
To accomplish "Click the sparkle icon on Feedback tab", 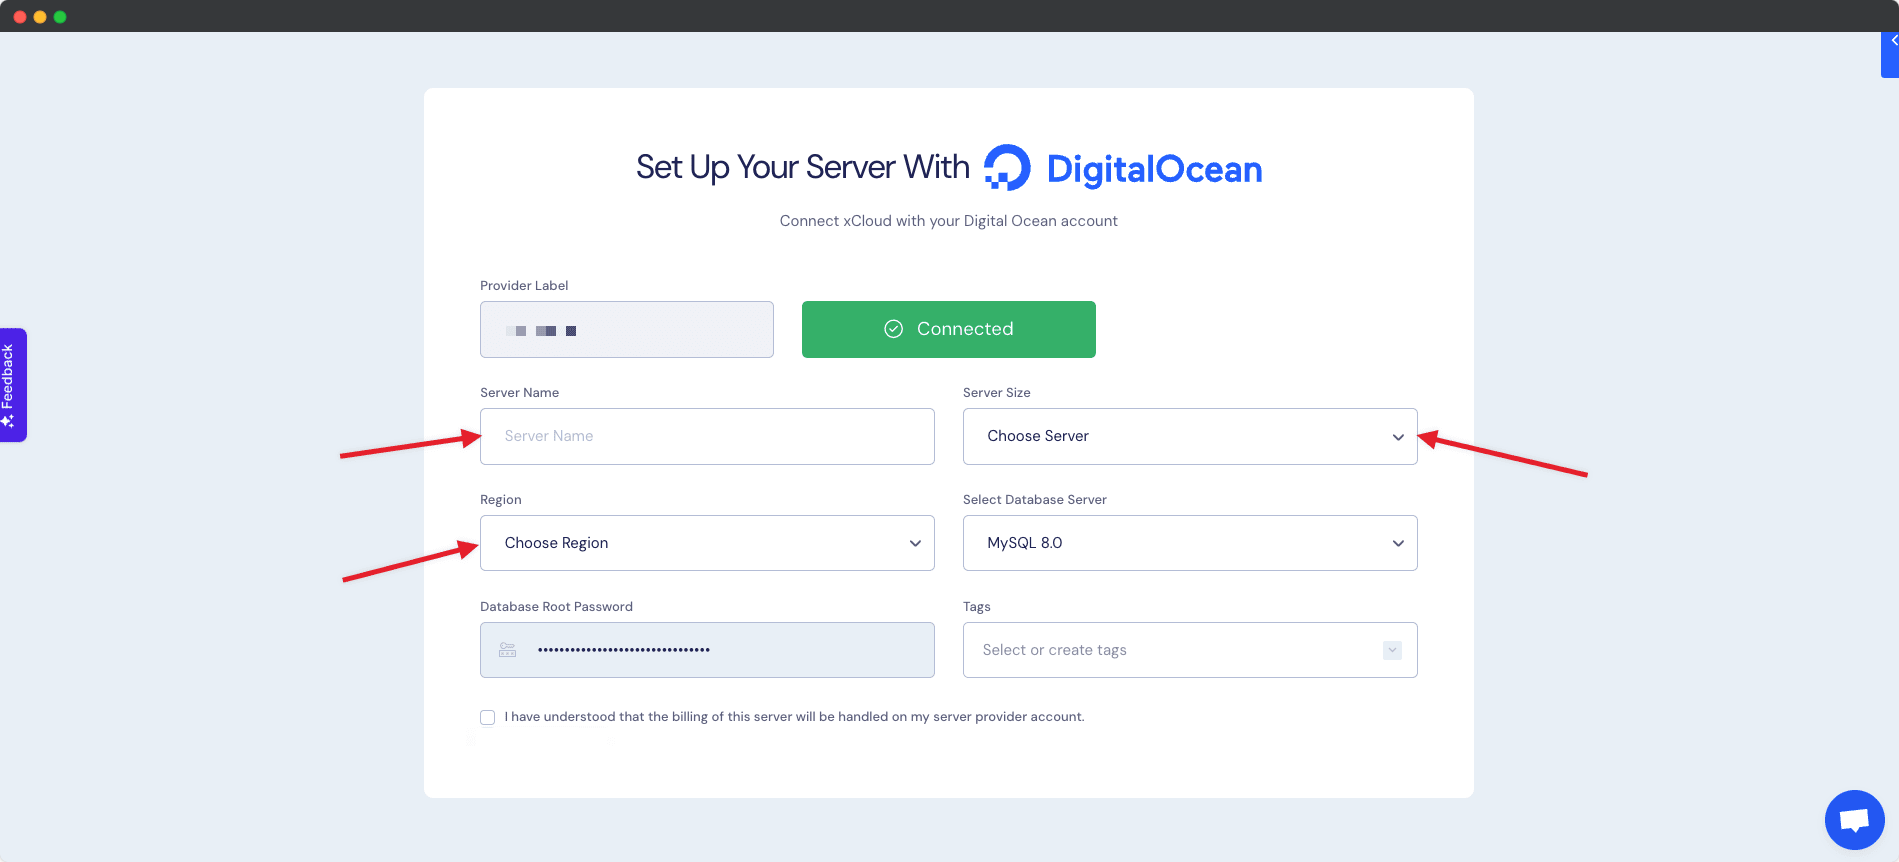I will tap(8, 421).
